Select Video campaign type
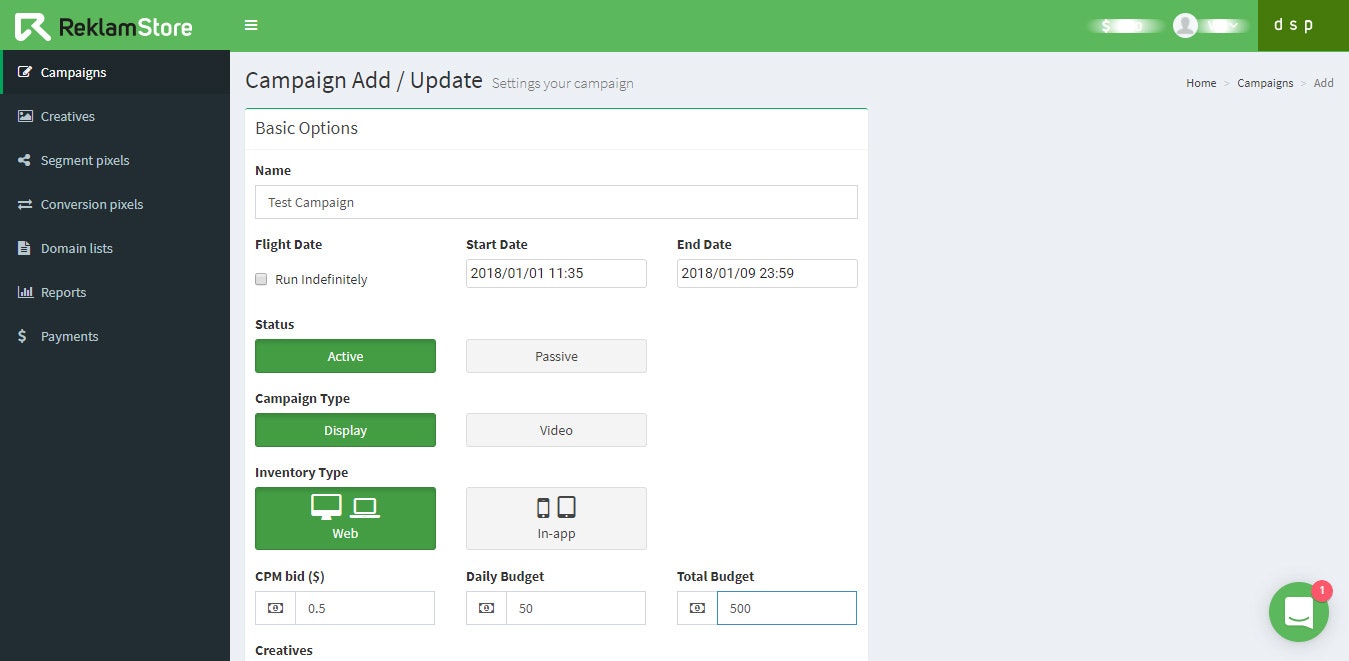Image resolution: width=1349 pixels, height=661 pixels. click(556, 430)
